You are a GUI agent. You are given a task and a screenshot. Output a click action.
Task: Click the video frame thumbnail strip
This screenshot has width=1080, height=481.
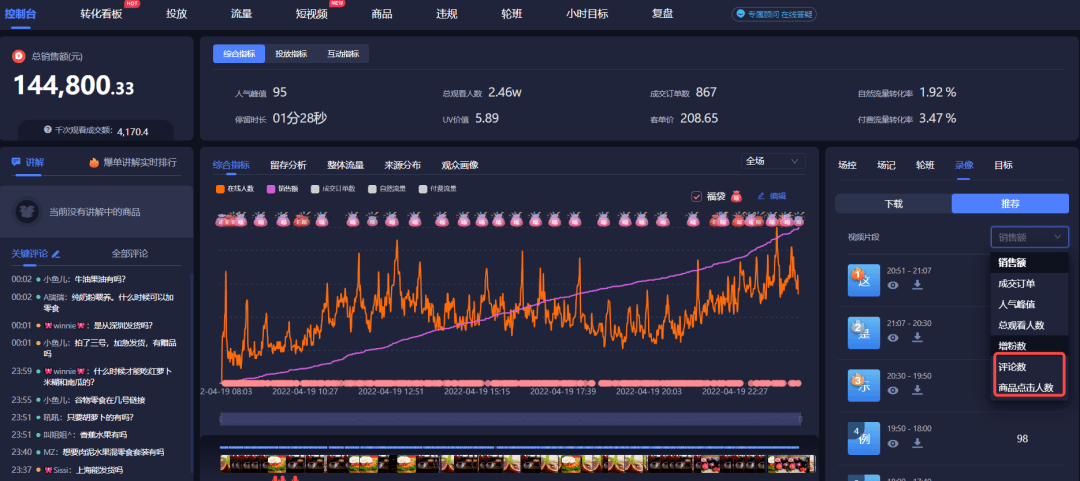click(x=517, y=462)
